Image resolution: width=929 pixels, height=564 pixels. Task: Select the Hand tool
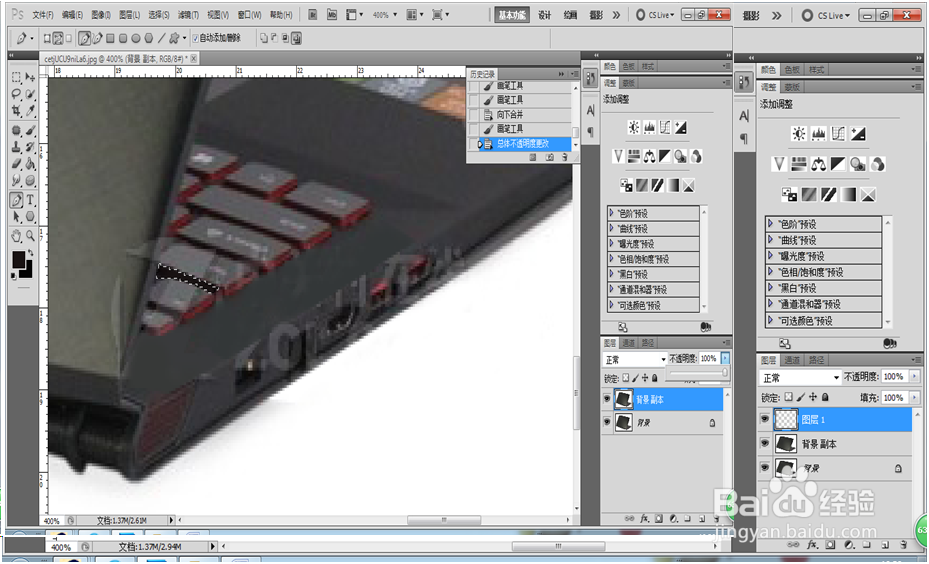16,236
